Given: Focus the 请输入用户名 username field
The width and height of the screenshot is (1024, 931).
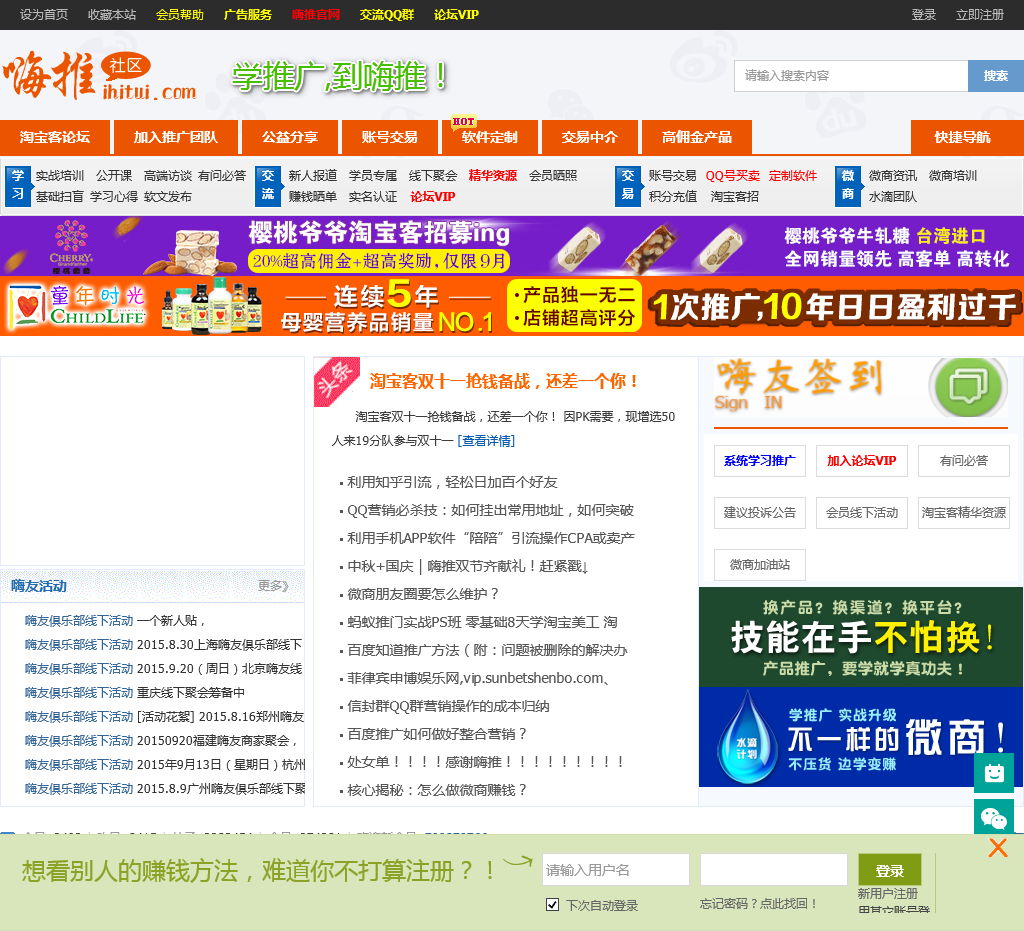Looking at the screenshot, I should click(x=616, y=870).
